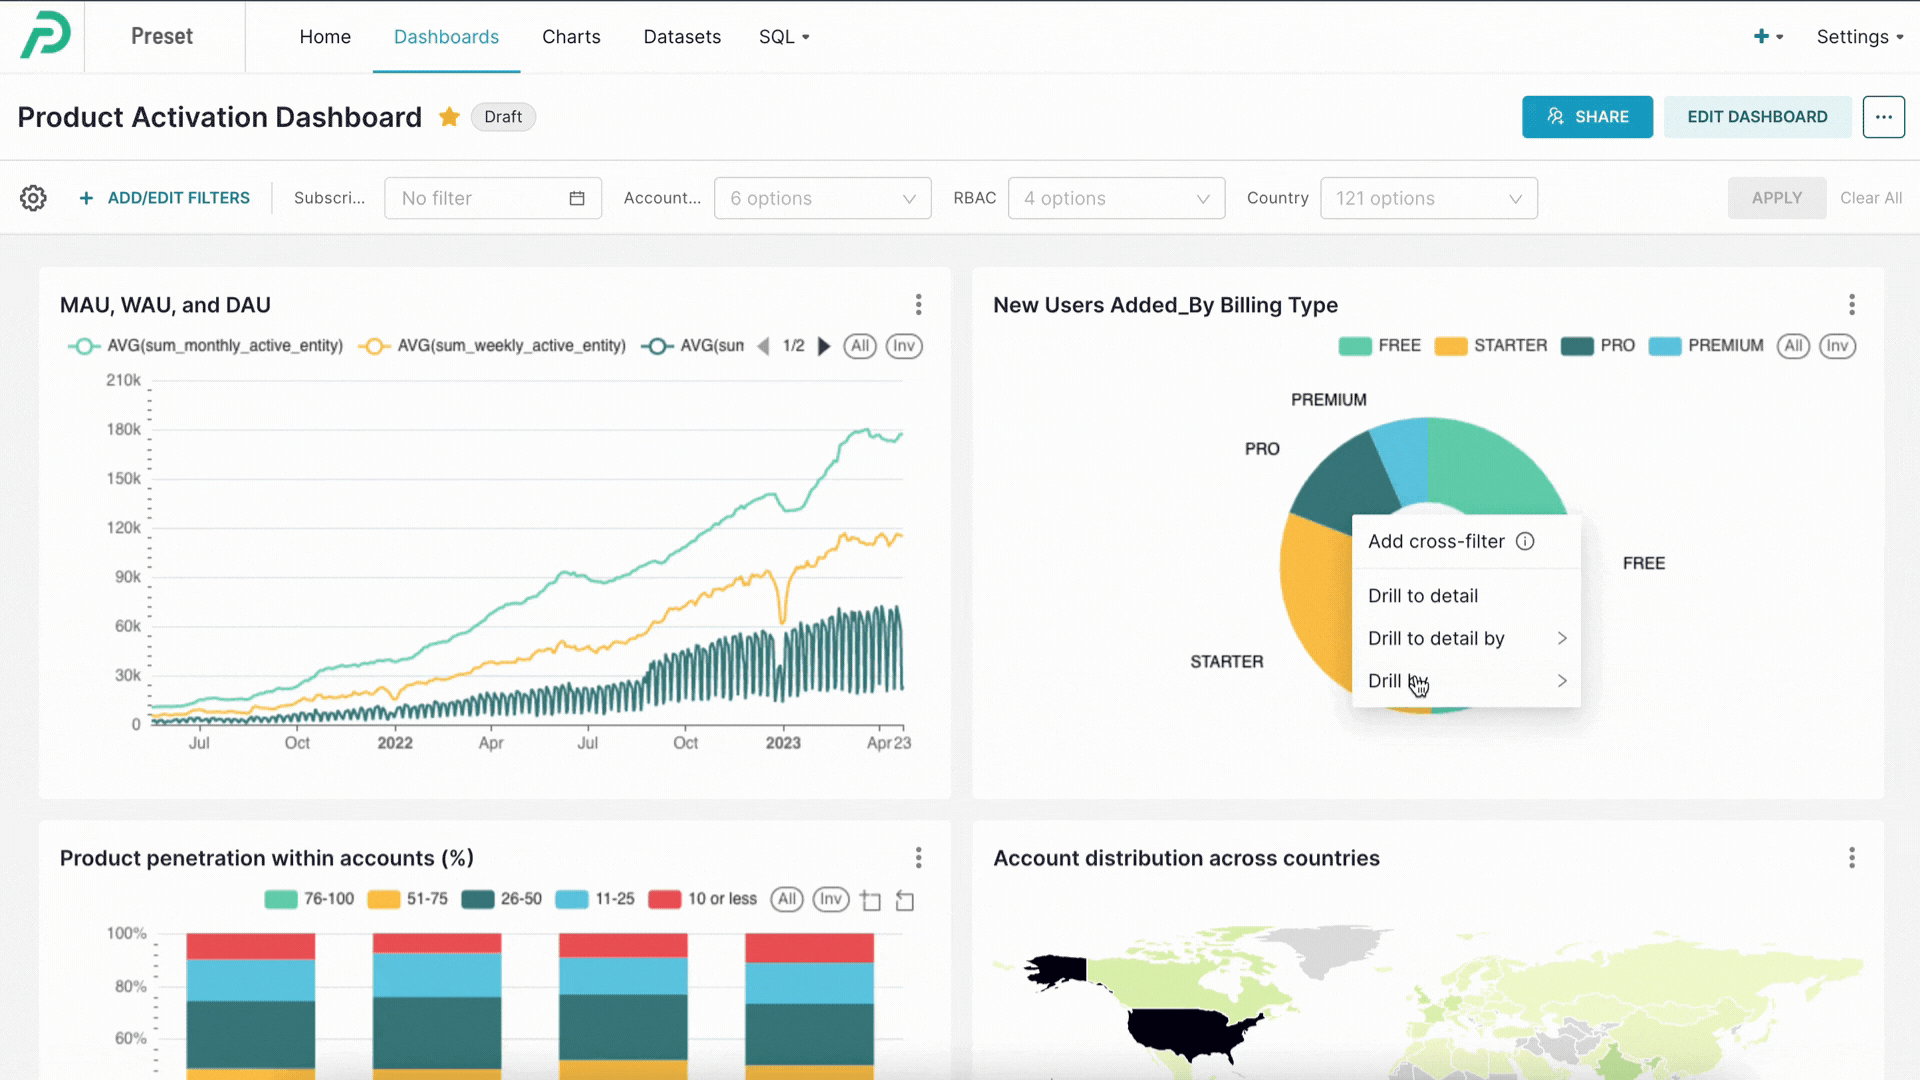Click the EDIT DASHBOARD button
This screenshot has width=1920, height=1080.
point(1757,117)
